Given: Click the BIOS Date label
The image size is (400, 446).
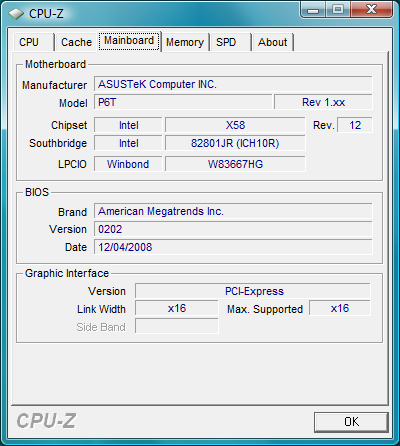Looking at the screenshot, I should [x=76, y=247].
